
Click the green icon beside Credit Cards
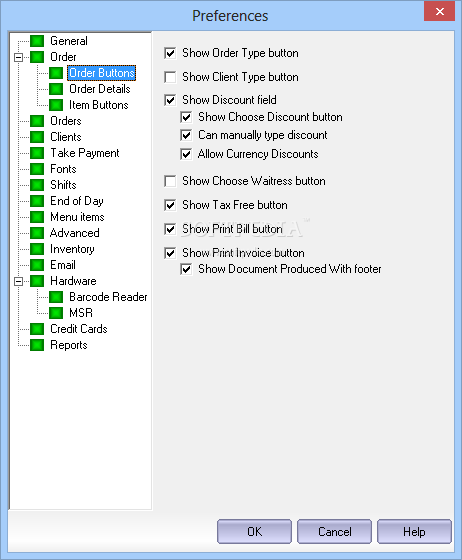pyautogui.click(x=37, y=329)
